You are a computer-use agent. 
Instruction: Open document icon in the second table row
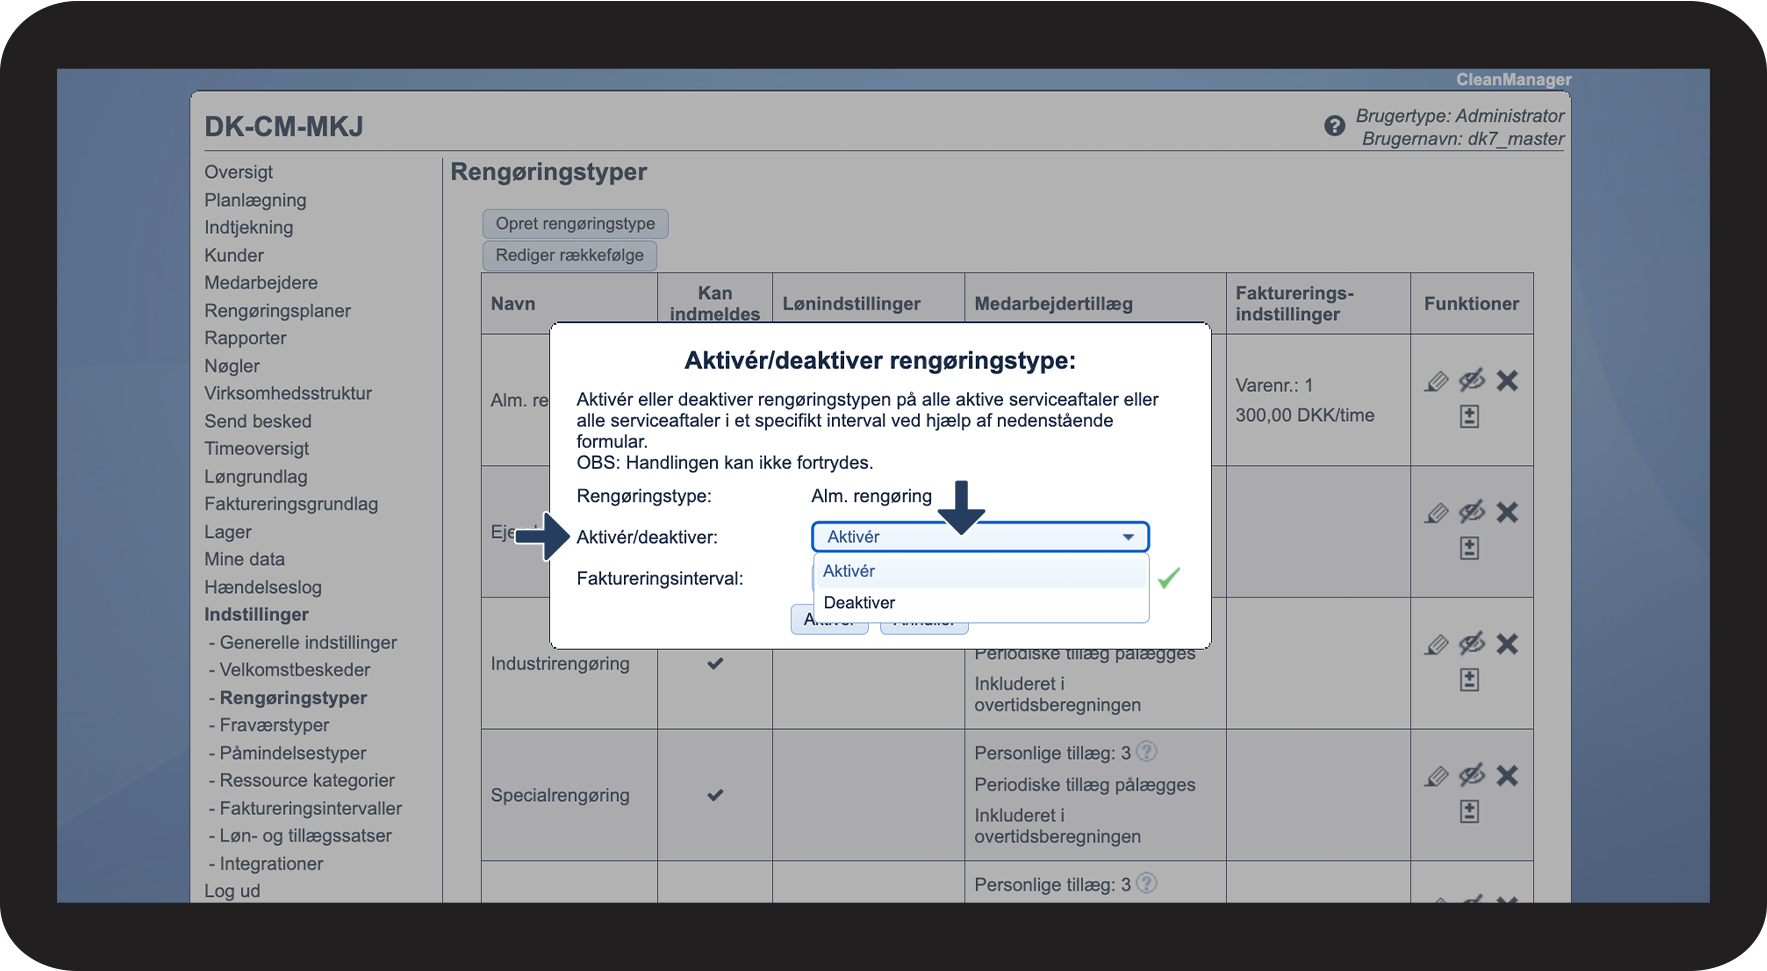pos(1469,548)
